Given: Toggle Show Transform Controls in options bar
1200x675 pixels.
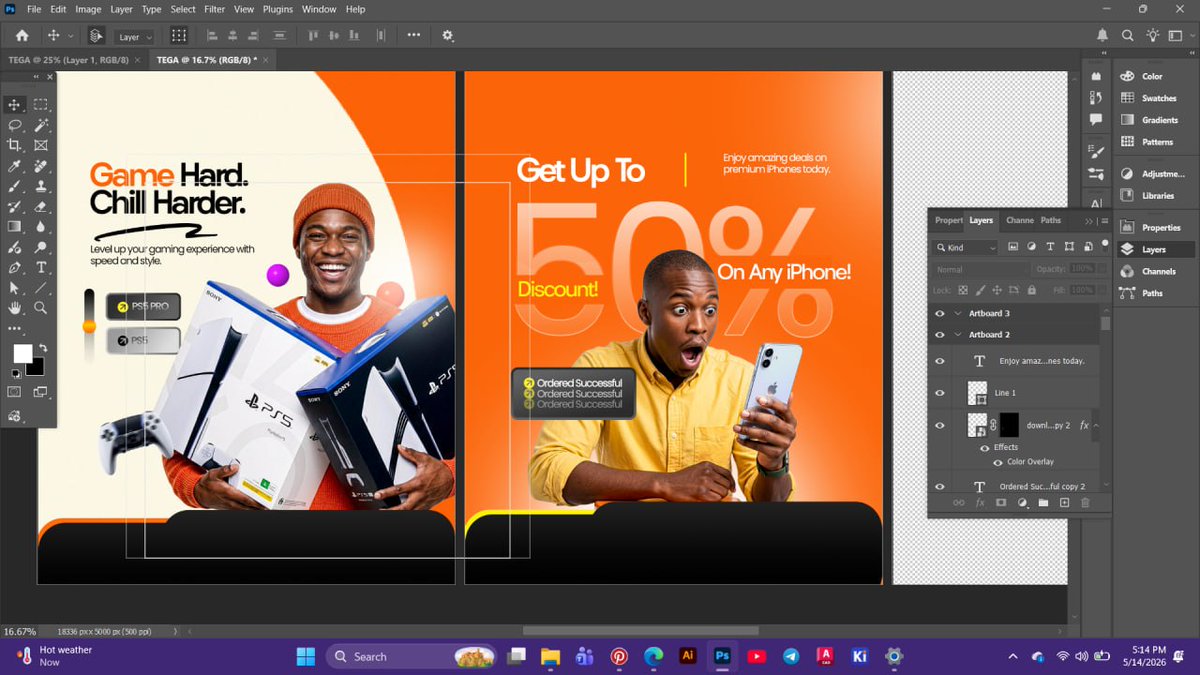Looking at the screenshot, I should 178,36.
